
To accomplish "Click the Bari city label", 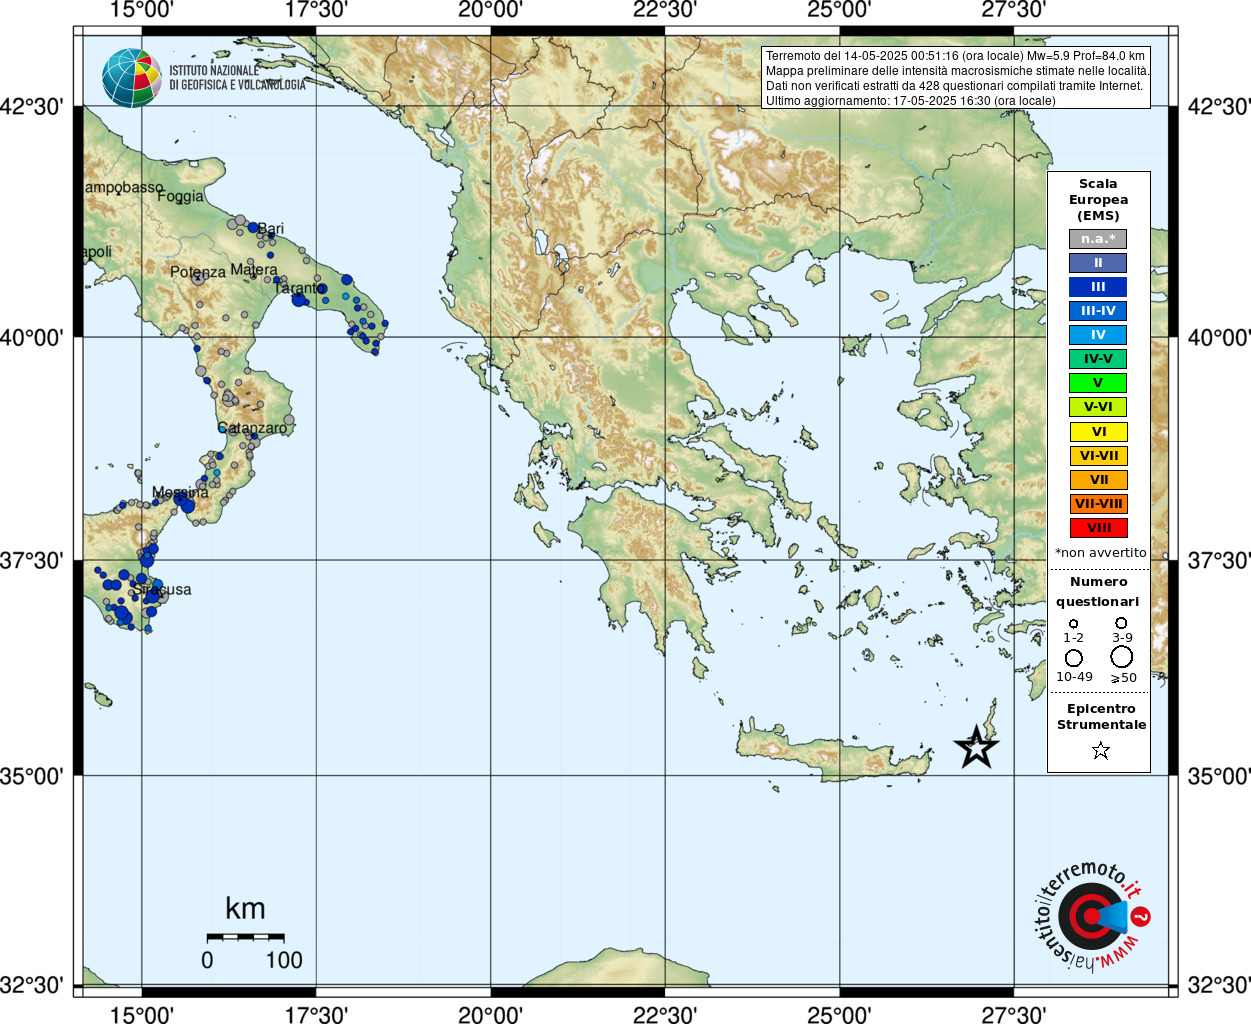I will click(x=271, y=229).
